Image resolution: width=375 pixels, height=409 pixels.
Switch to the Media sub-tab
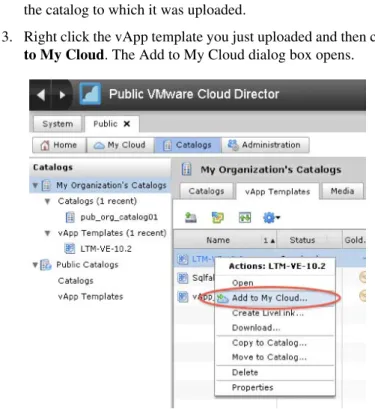click(342, 191)
